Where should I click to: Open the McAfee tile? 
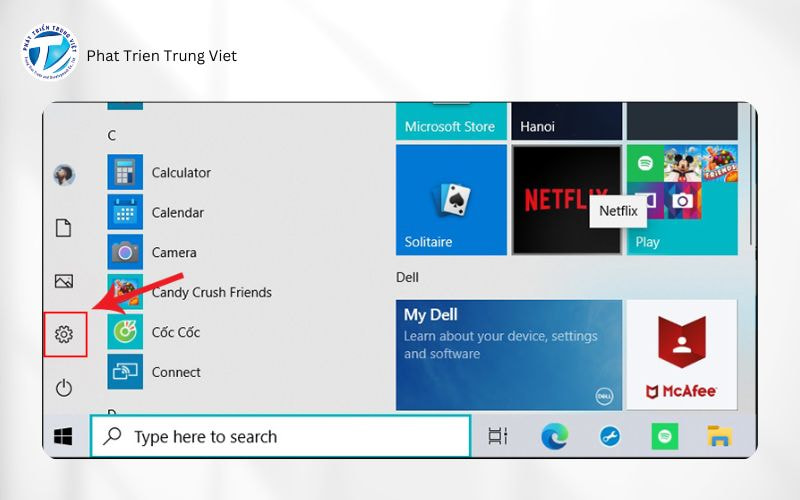point(681,354)
